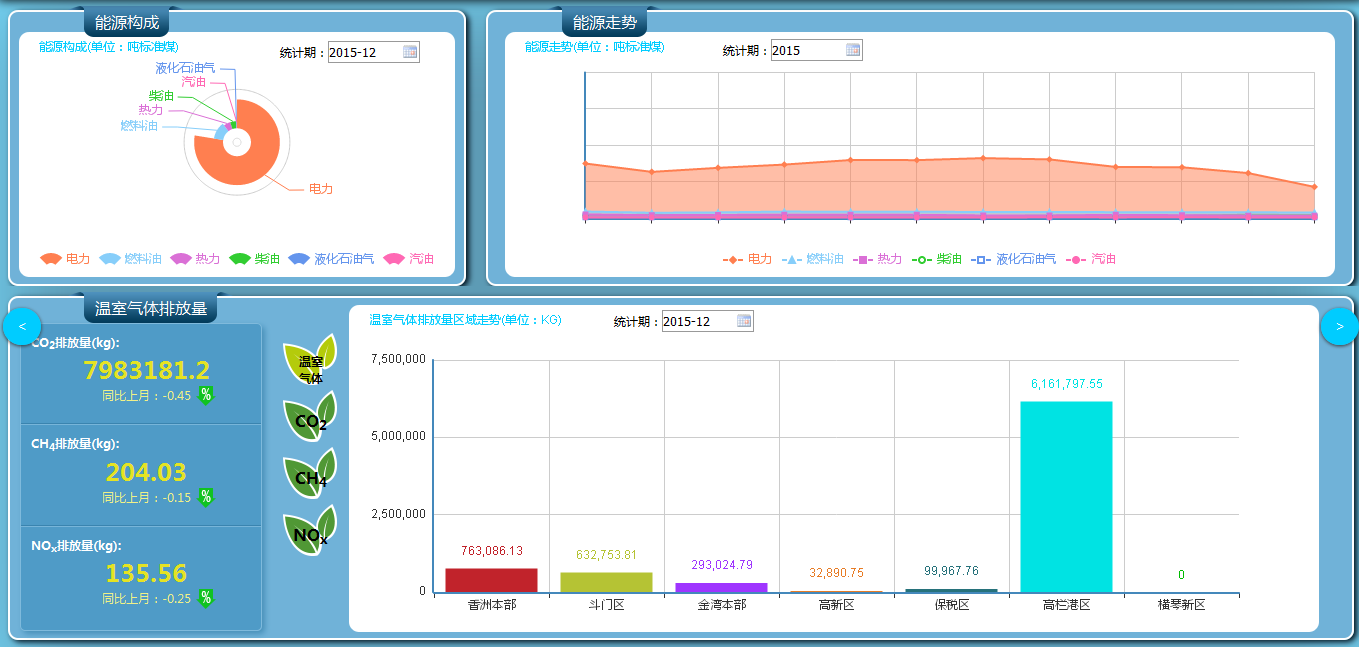
Task: Open calendar for 能源构成 date field
Action: point(410,52)
